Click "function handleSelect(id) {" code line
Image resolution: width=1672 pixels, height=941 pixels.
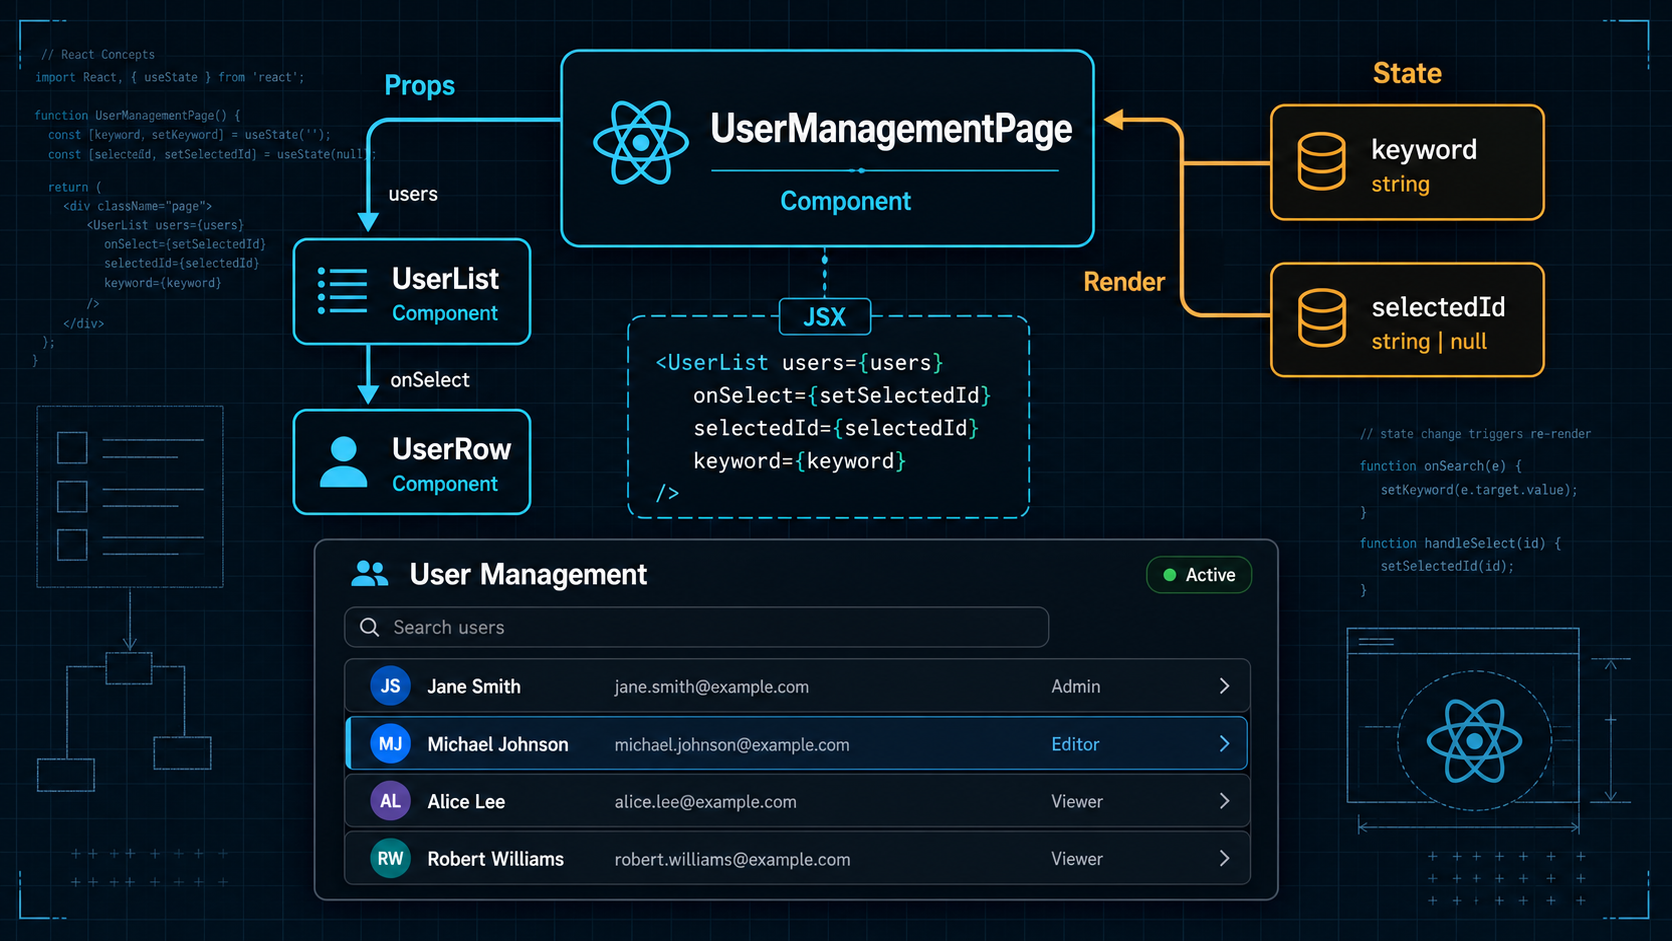point(1460,543)
